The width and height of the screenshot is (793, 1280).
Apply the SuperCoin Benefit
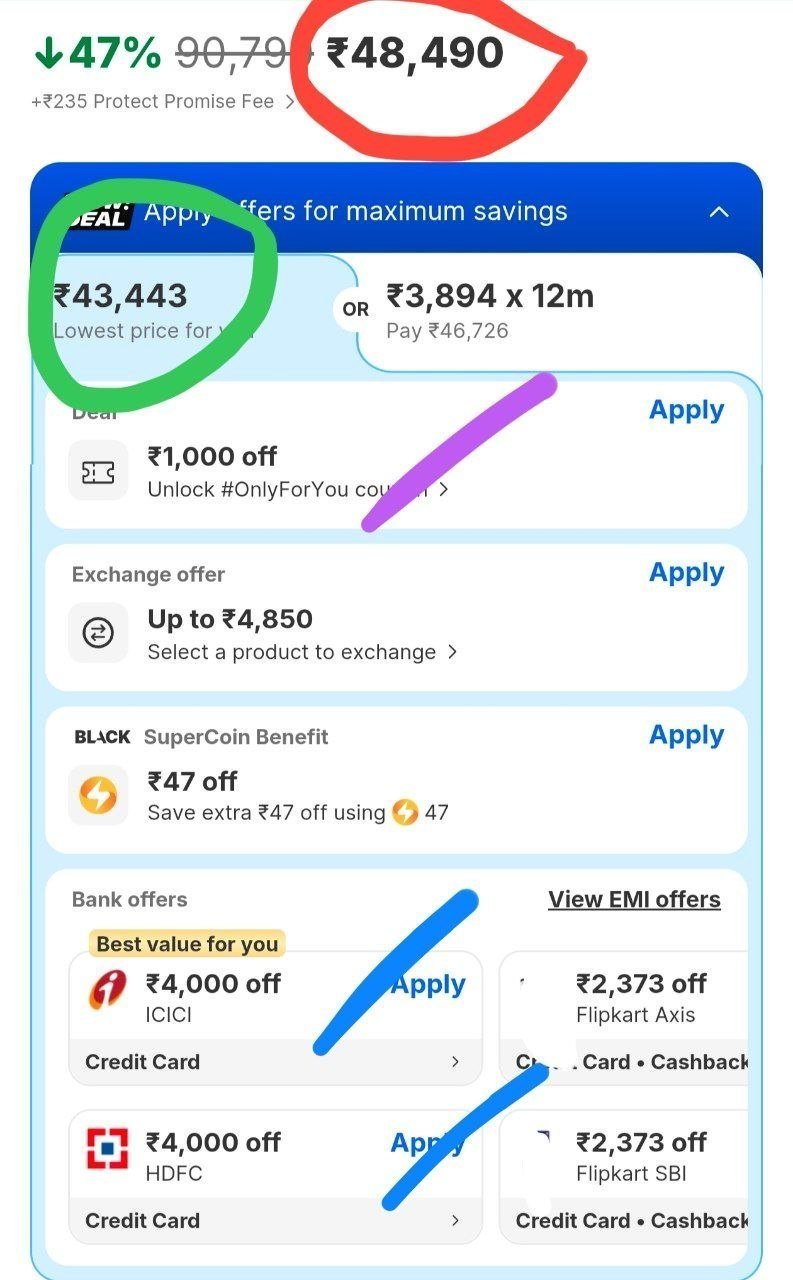[686, 735]
